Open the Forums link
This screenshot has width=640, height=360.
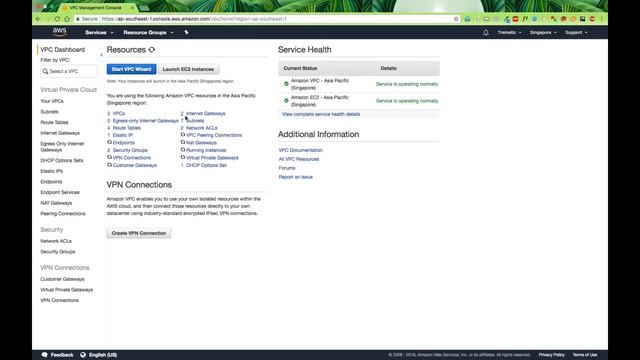[x=287, y=168]
